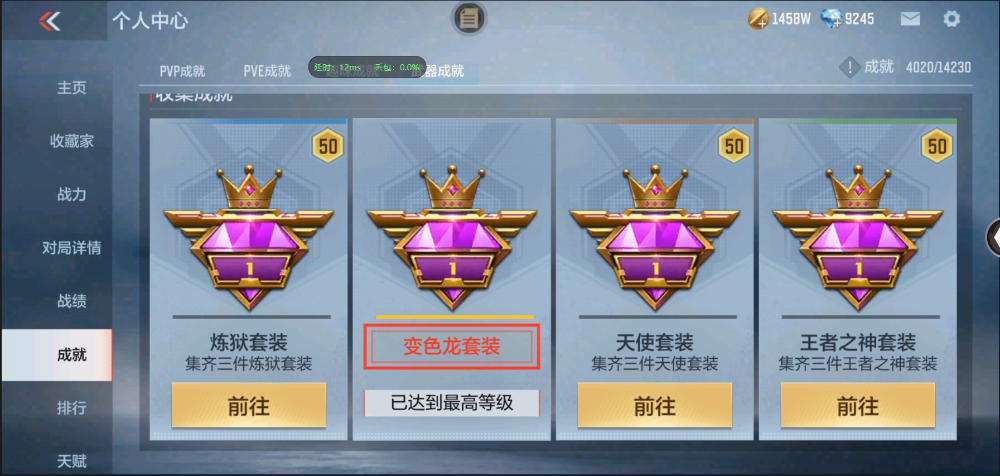
Task: Switch to the PVE成就 tab
Action: click(x=267, y=71)
